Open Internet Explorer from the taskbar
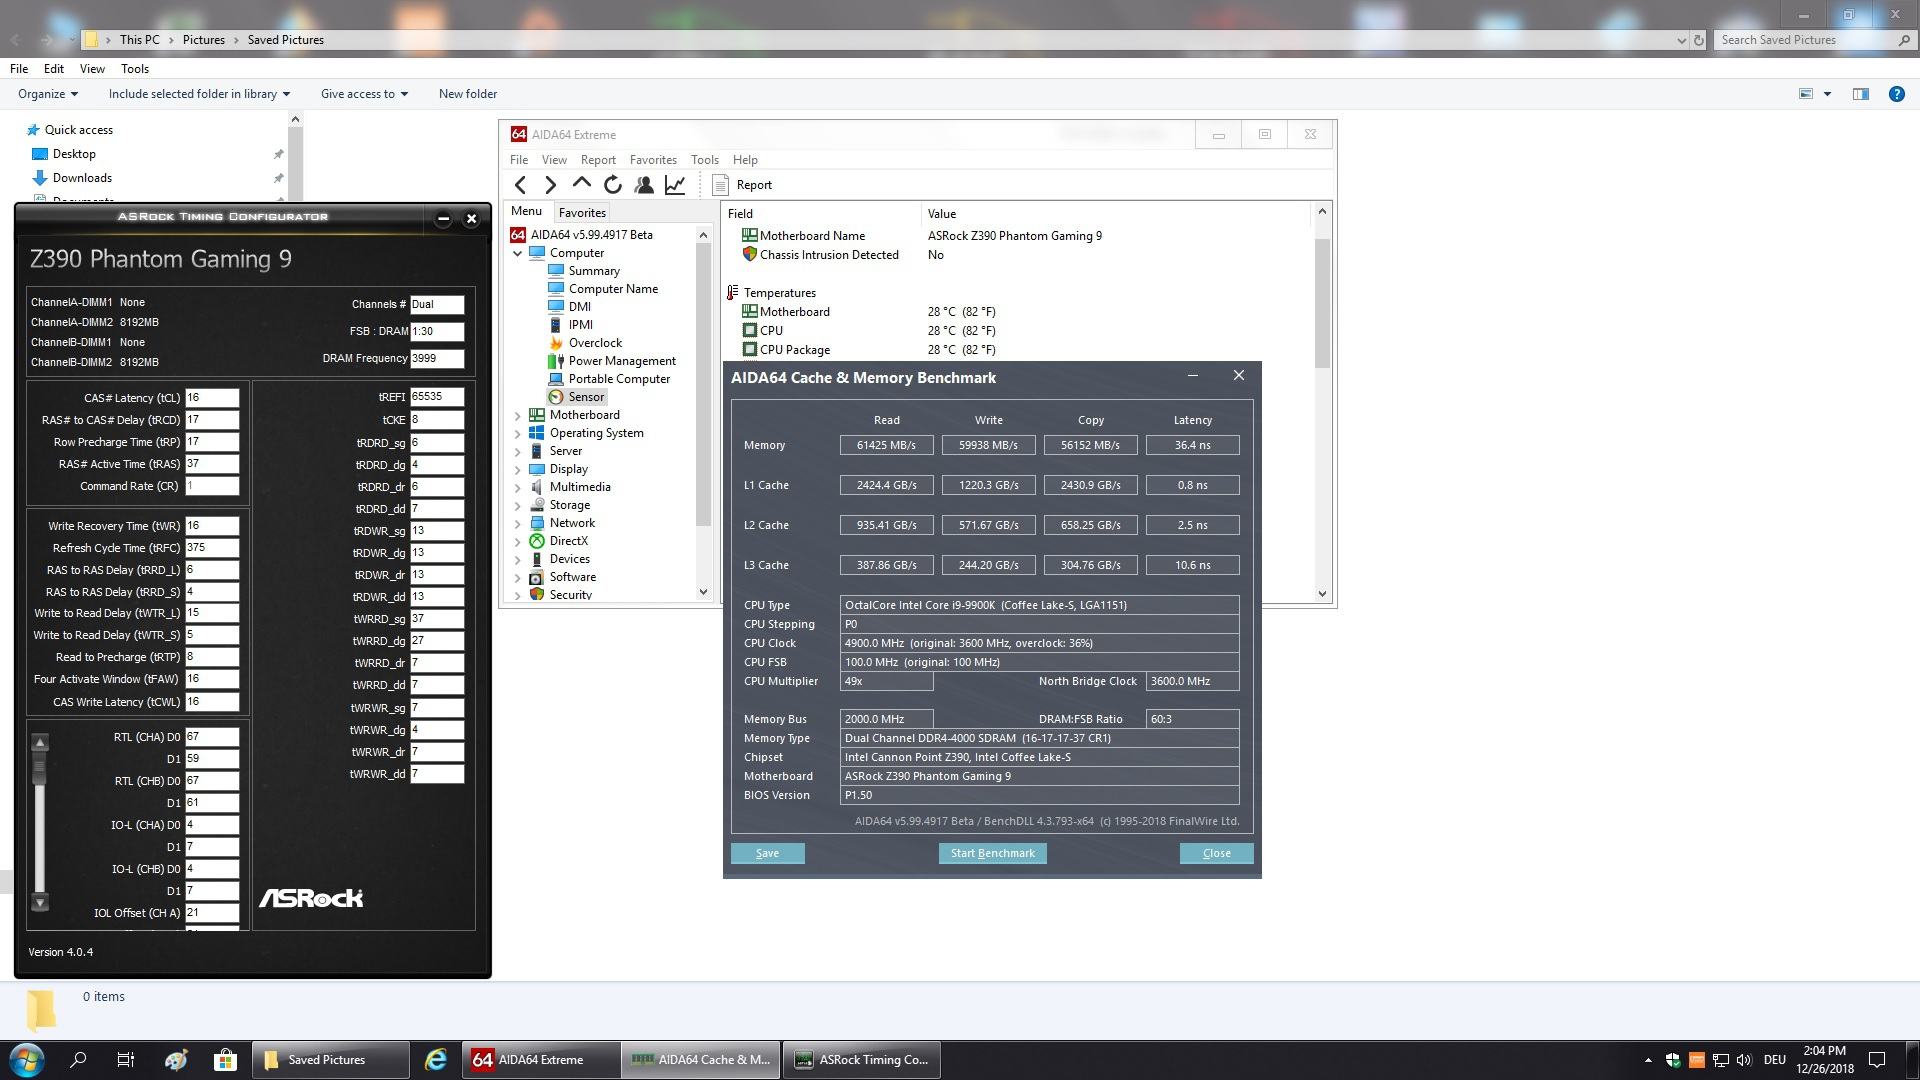The height and width of the screenshot is (1080, 1920). click(x=436, y=1060)
